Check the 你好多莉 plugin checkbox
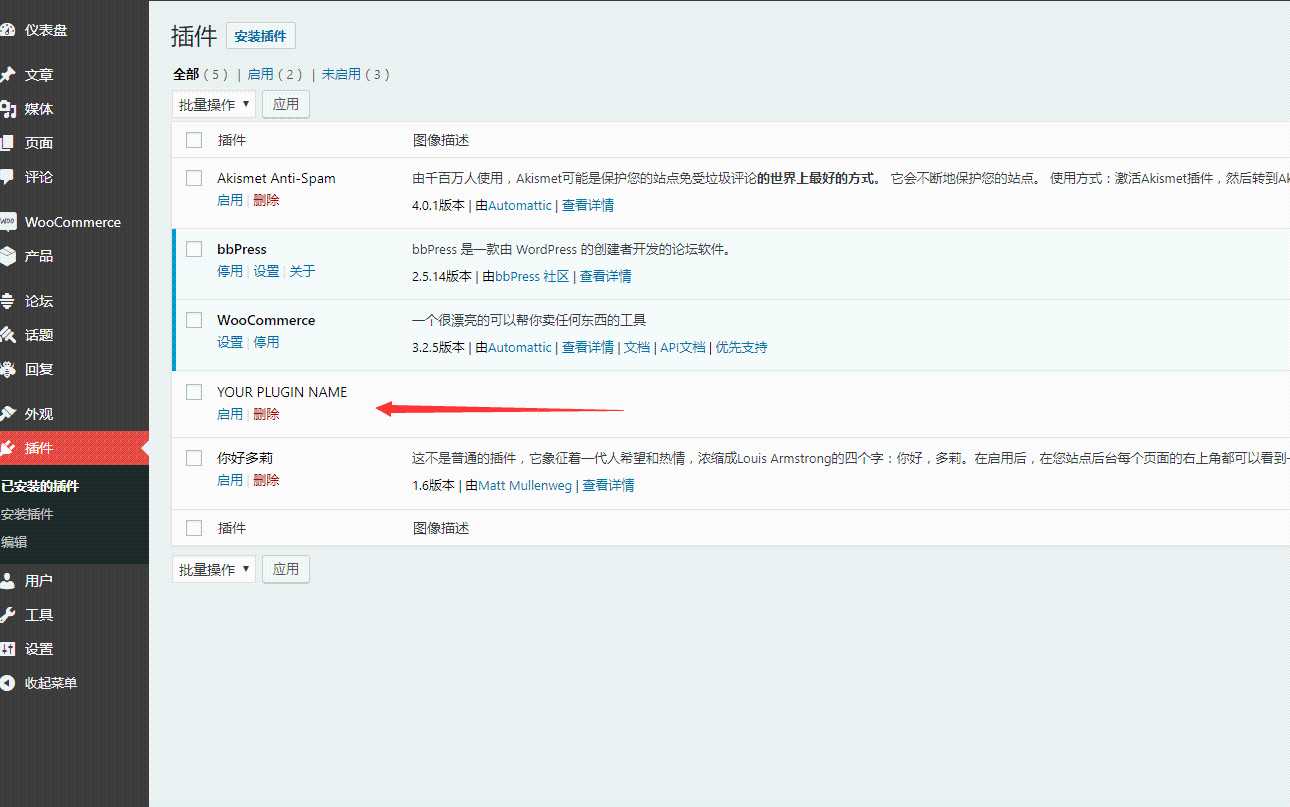This screenshot has height=807, width=1290. 194,458
